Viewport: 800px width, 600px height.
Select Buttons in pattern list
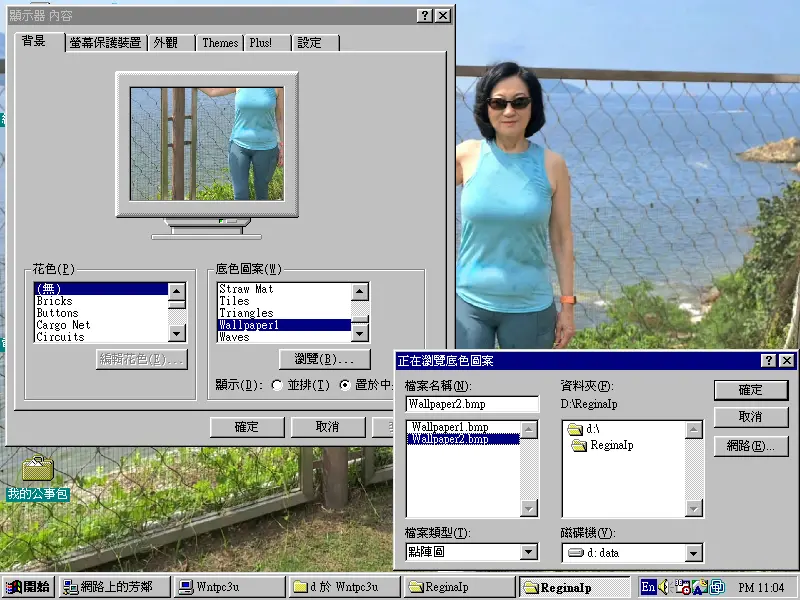101,313
